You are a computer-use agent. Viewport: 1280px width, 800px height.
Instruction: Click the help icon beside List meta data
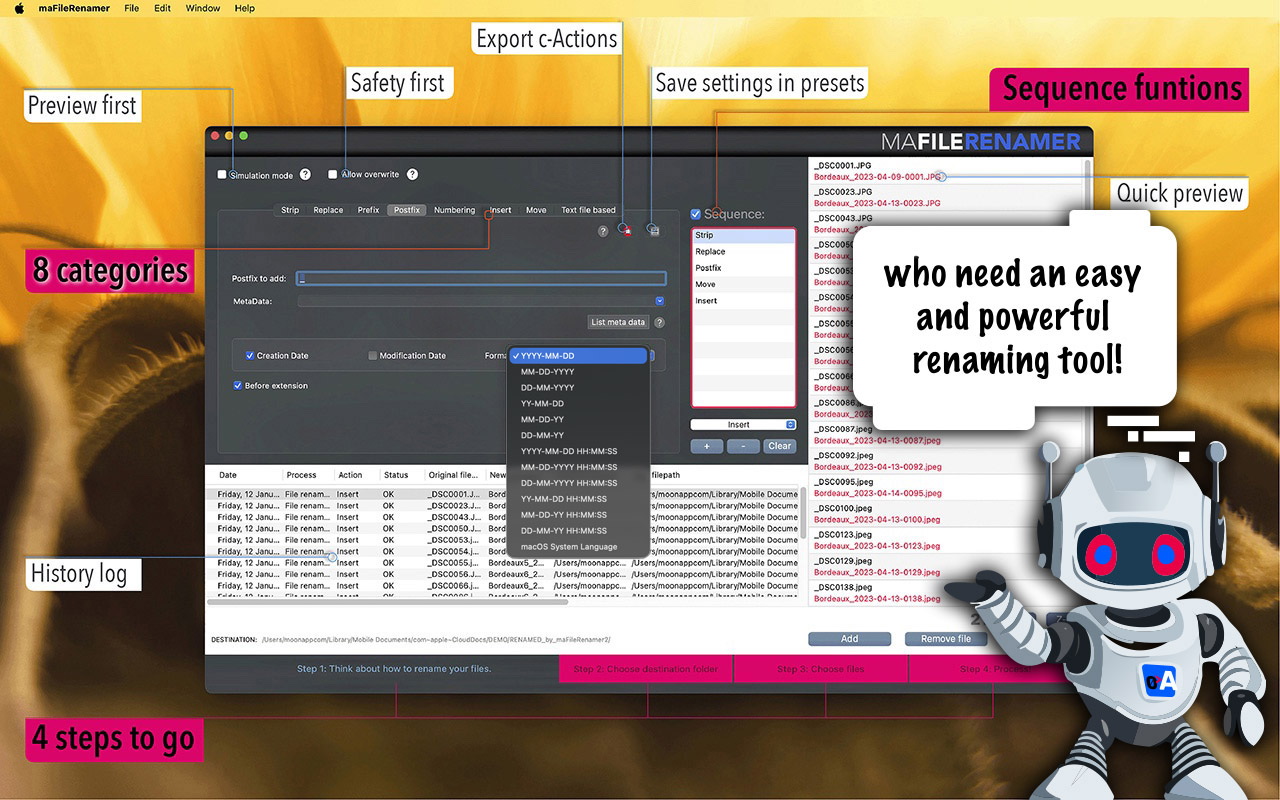[x=659, y=322]
